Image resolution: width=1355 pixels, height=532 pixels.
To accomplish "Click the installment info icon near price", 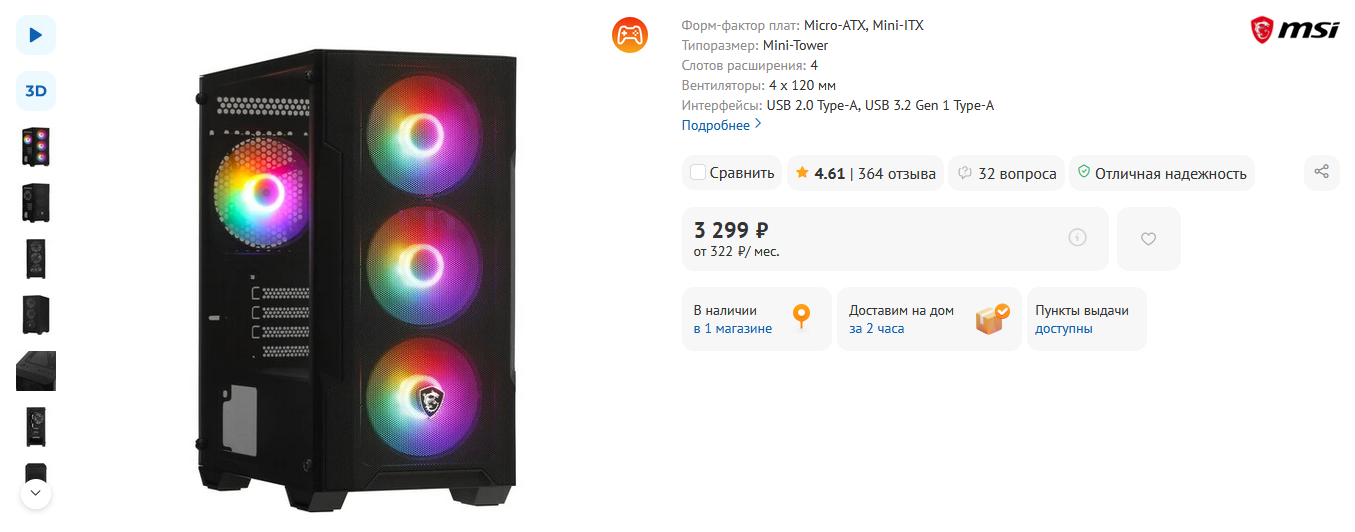I will pos(1077,238).
